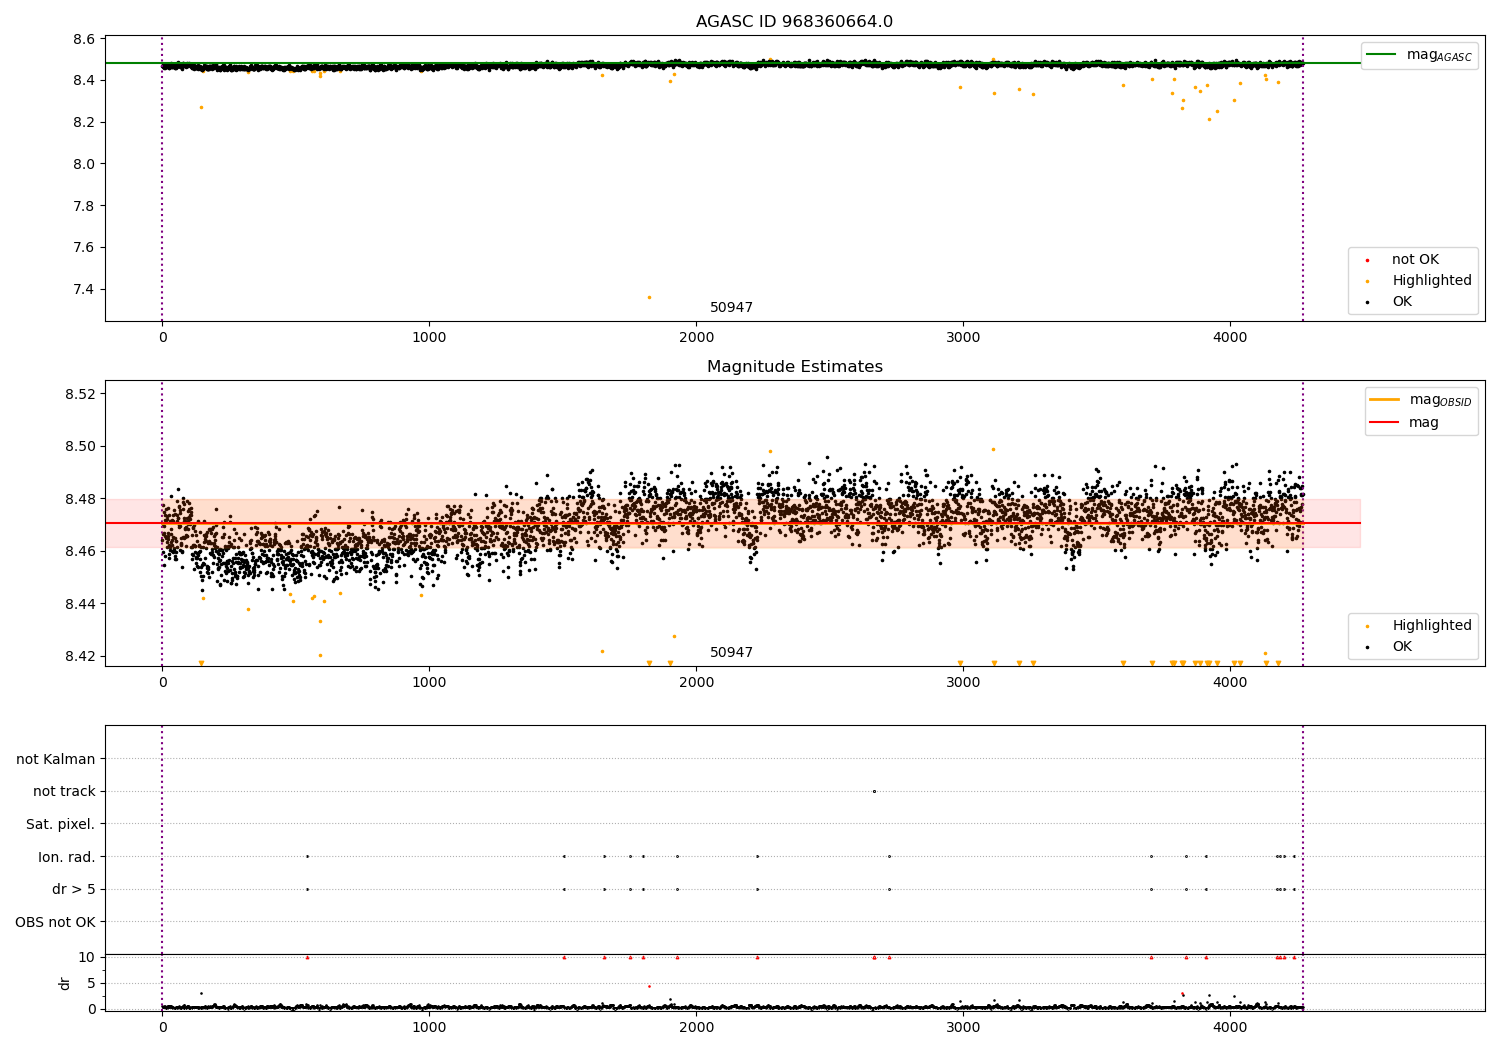
Task: Click the 'dr > 5' axis label
Action: (74, 889)
